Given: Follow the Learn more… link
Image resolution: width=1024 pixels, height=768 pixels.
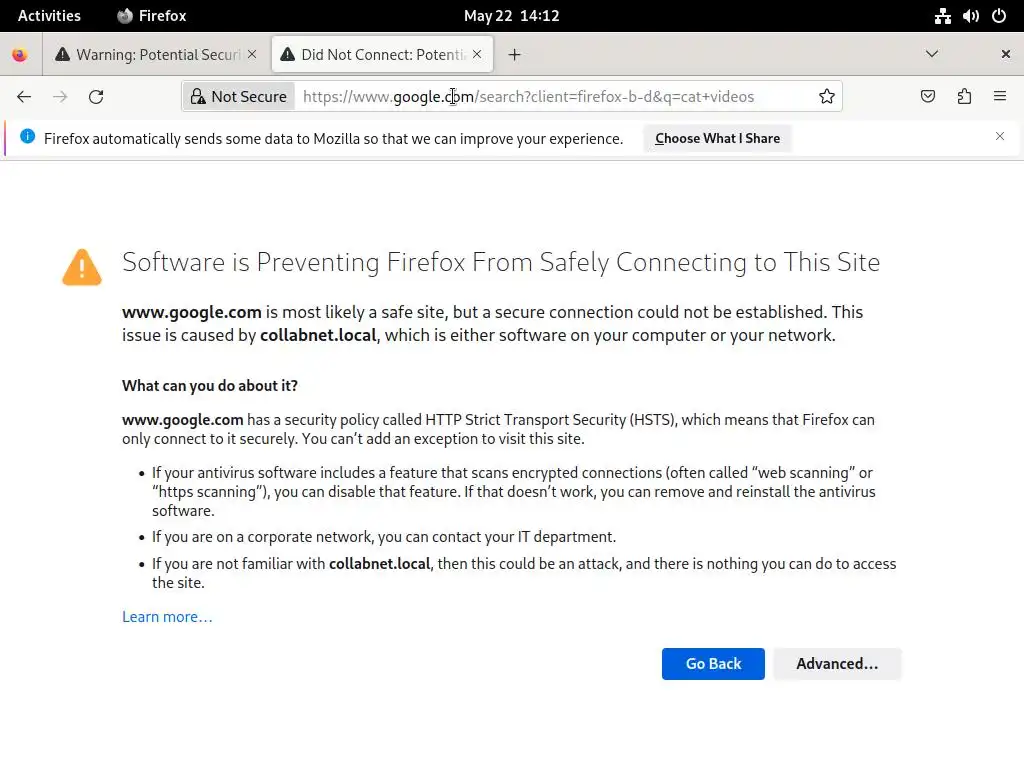Looking at the screenshot, I should click(x=167, y=617).
